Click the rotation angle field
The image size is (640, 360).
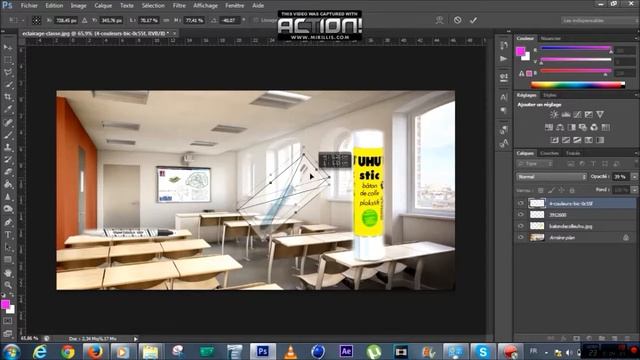(230, 20)
